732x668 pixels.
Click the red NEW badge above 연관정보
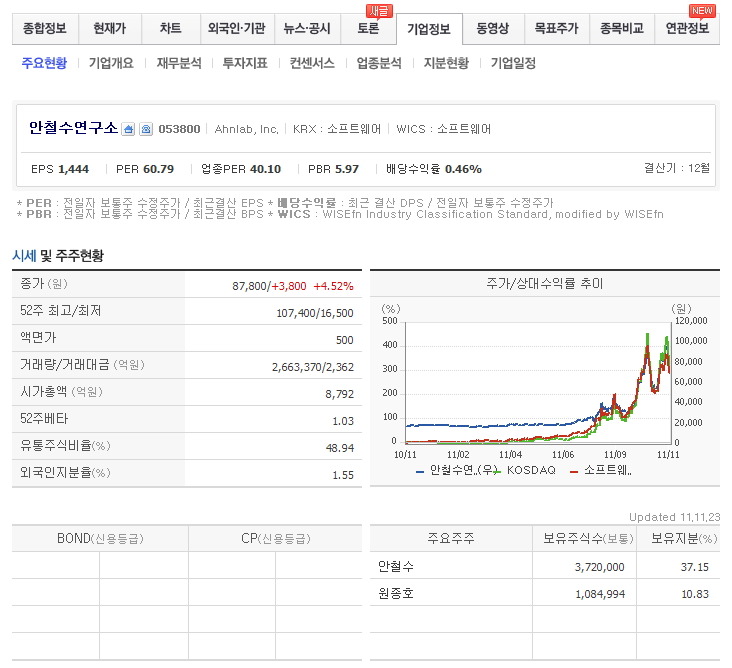pyautogui.click(x=703, y=10)
